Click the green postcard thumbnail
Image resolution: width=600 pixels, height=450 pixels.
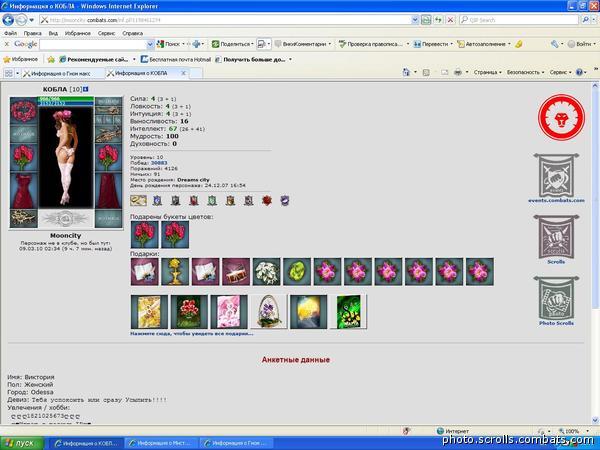(348, 311)
